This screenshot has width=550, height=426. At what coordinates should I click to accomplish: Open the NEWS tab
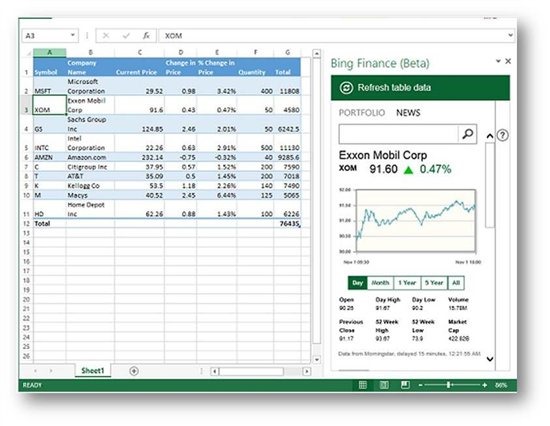408,113
